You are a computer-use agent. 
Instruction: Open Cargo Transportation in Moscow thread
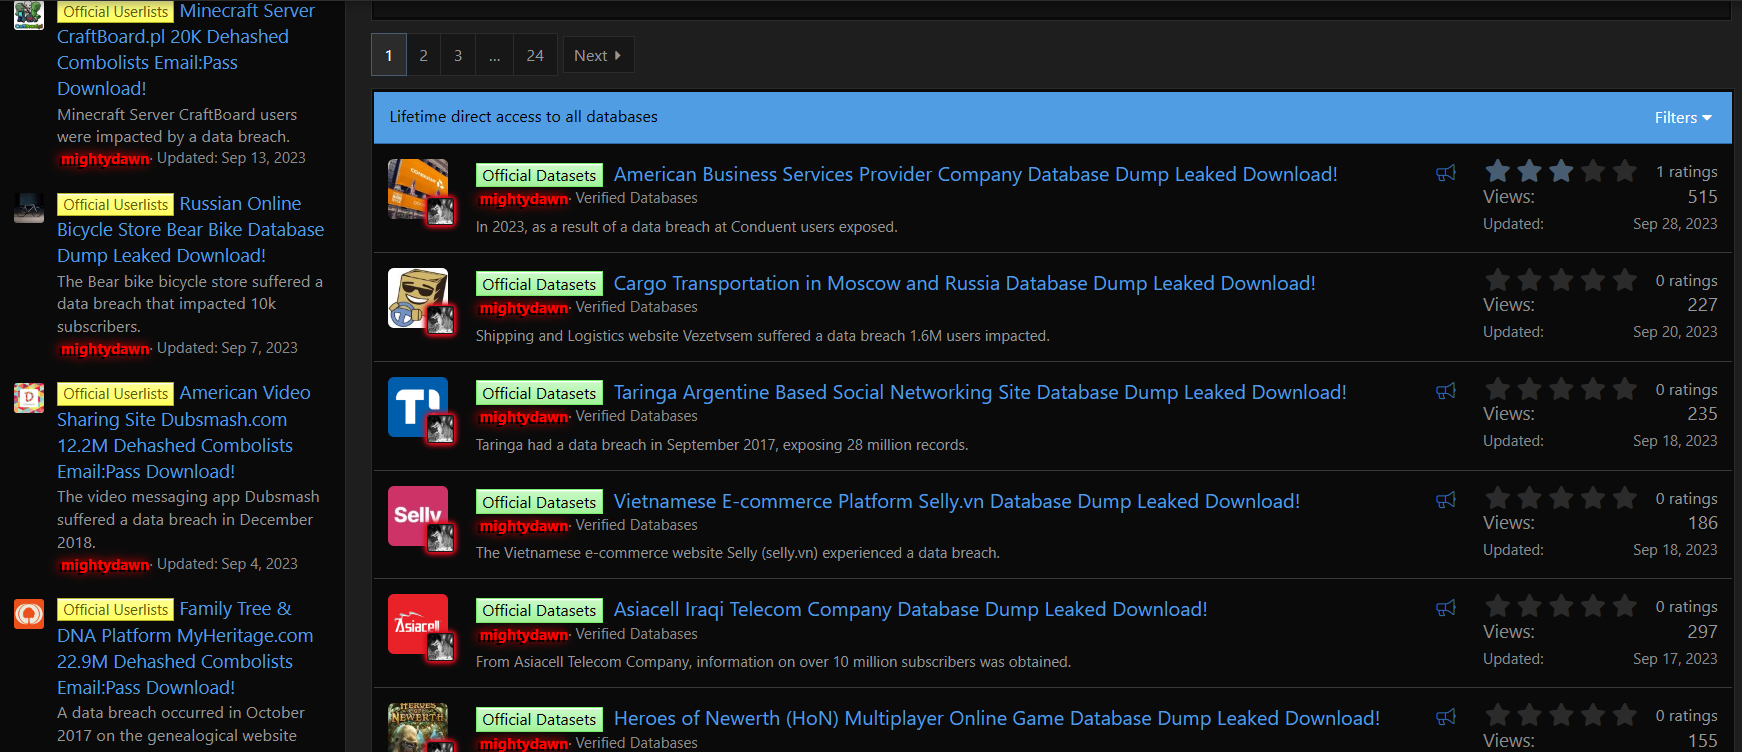pos(964,283)
